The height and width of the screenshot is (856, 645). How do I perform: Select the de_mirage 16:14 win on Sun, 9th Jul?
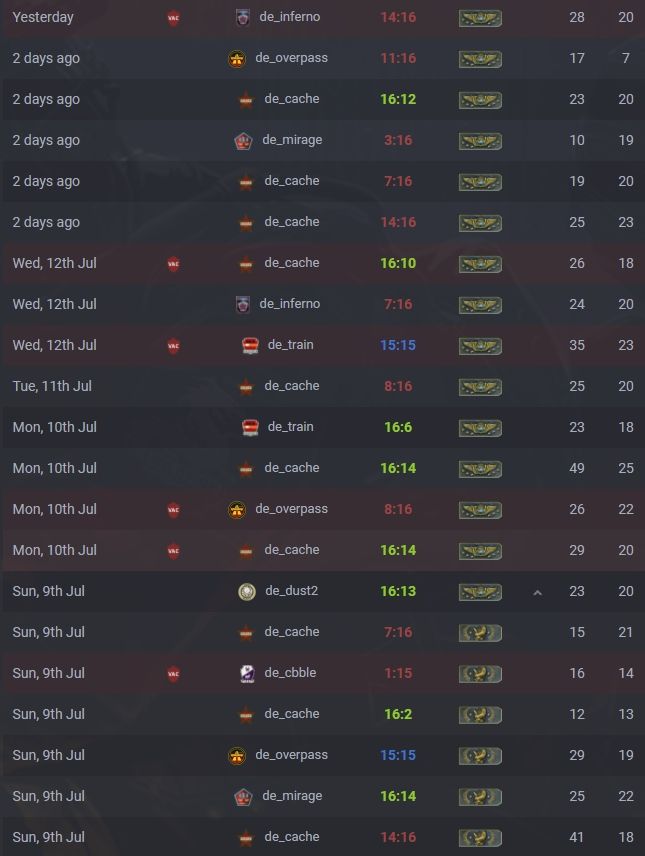pyautogui.click(x=322, y=796)
